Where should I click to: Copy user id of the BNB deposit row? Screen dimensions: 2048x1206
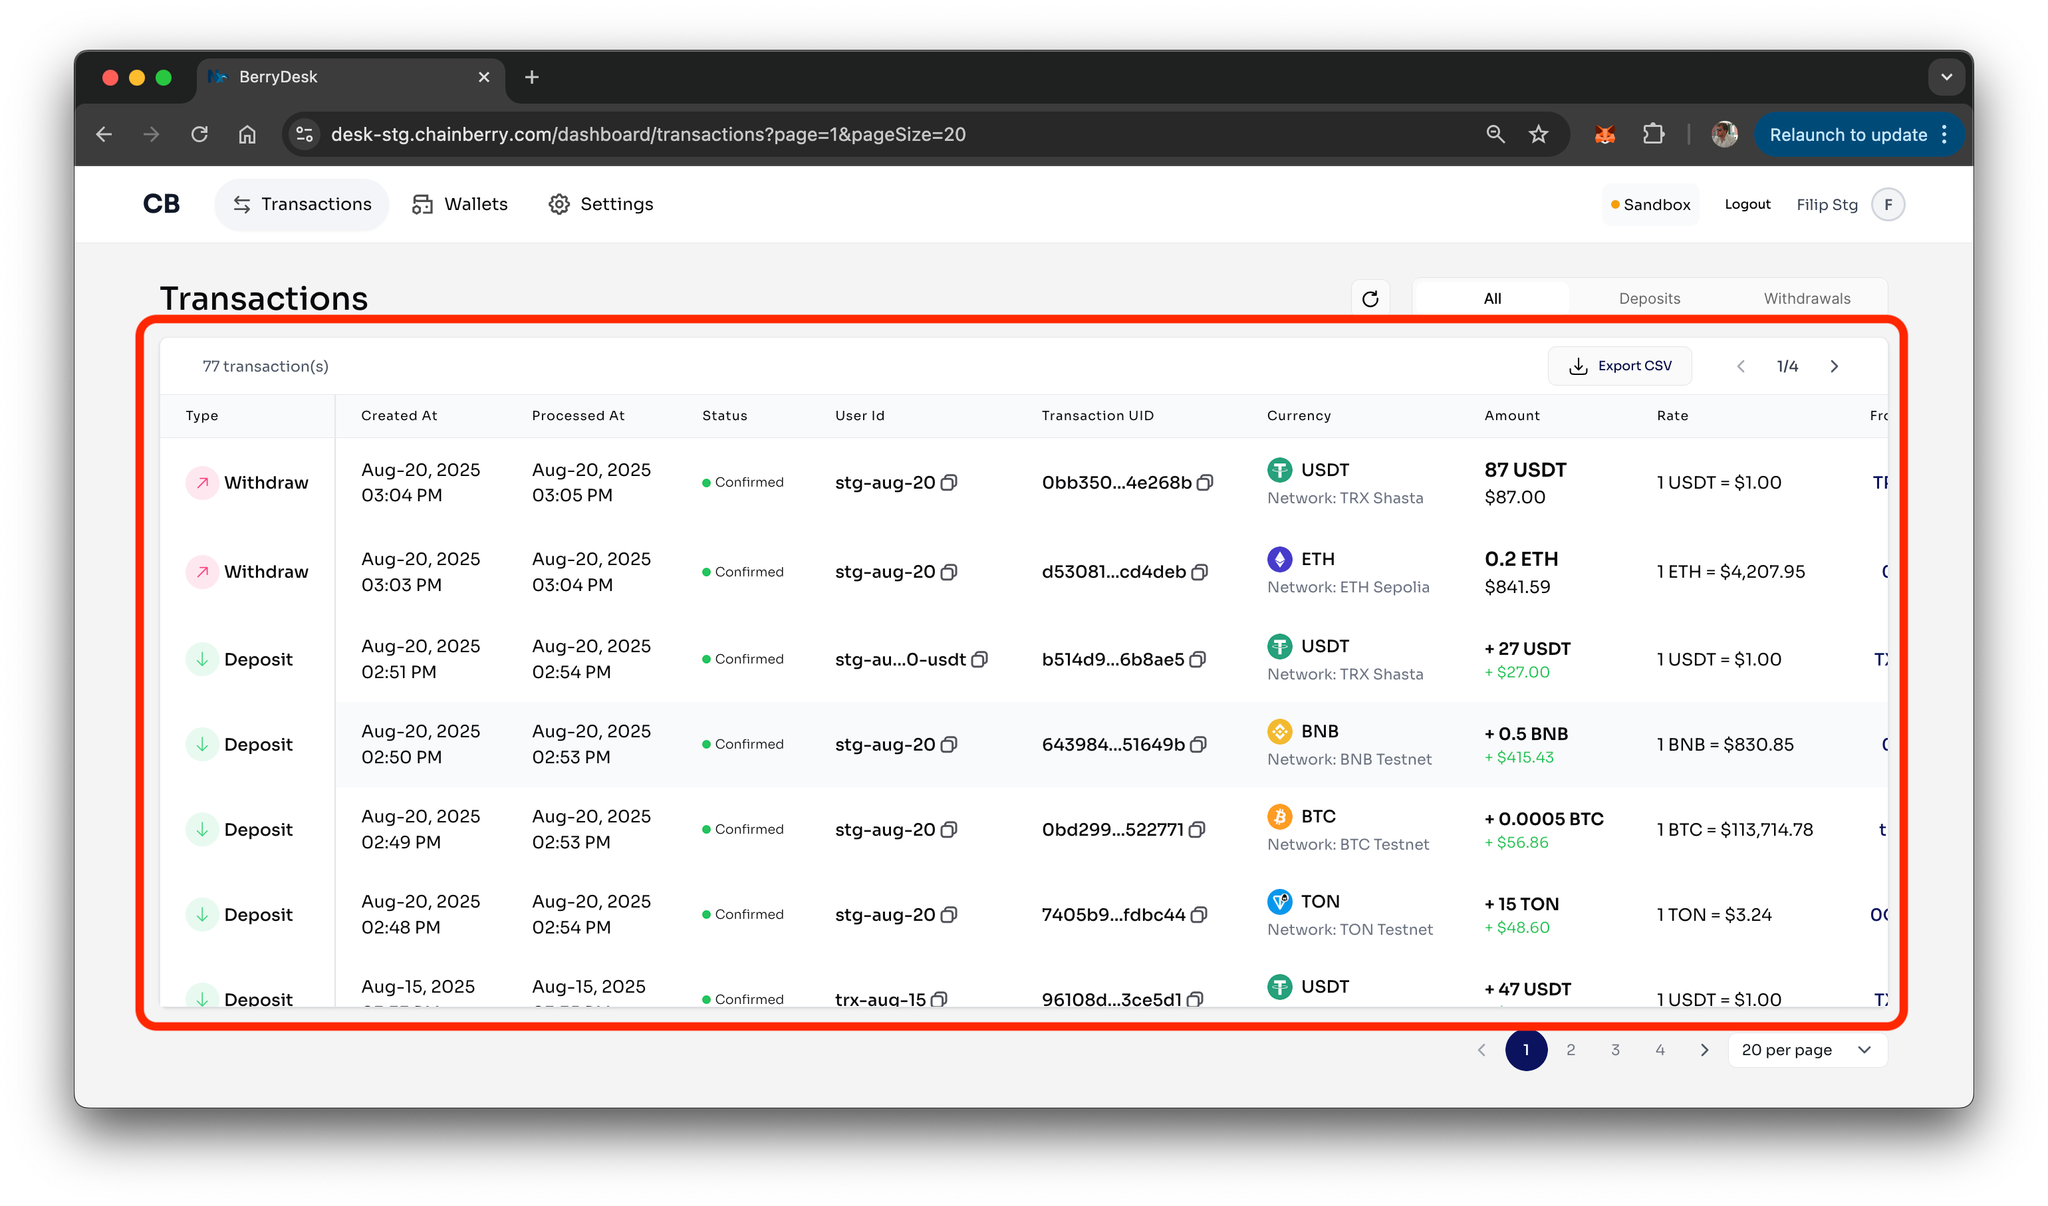949,745
